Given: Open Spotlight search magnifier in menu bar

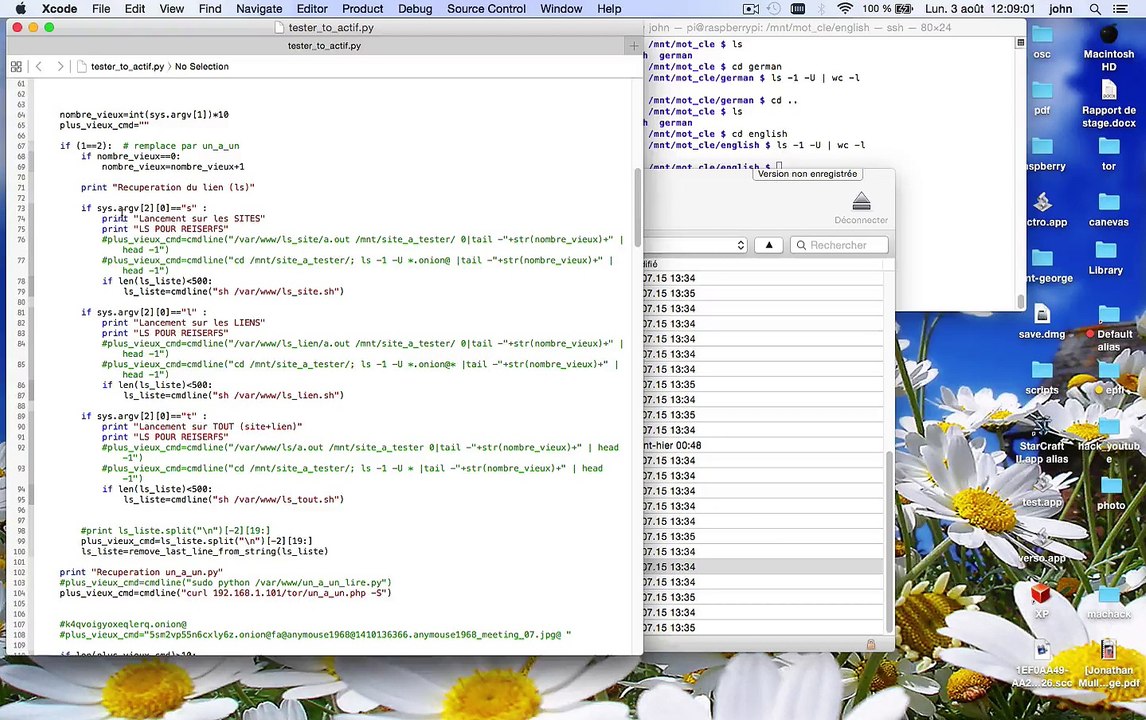Looking at the screenshot, I should [x=1093, y=9].
